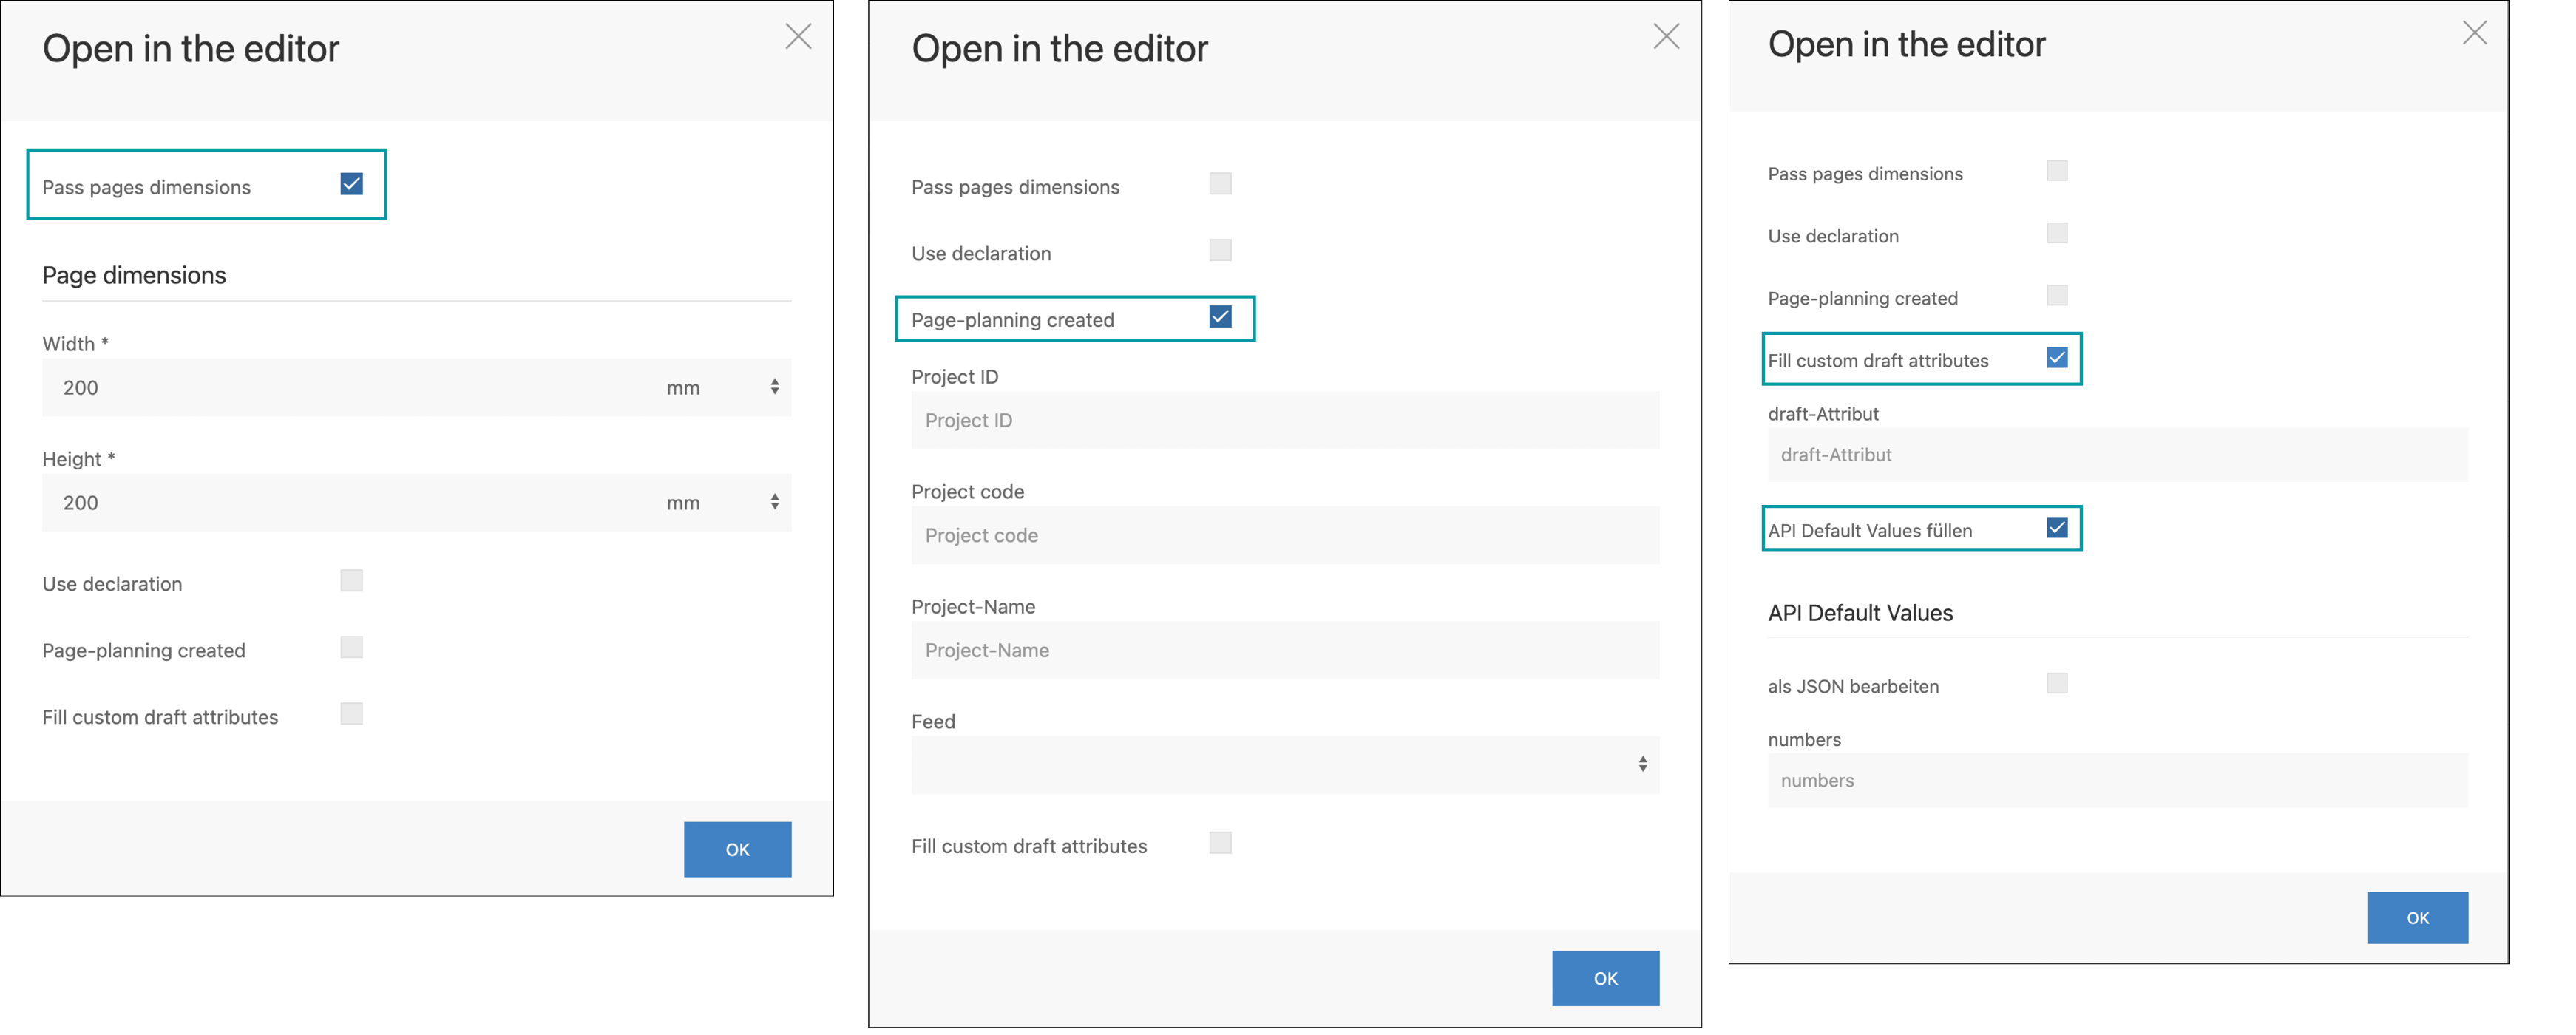Click the draft-Attribut text field
Image resolution: width=2576 pixels, height=1035 pixels.
pos(2116,455)
